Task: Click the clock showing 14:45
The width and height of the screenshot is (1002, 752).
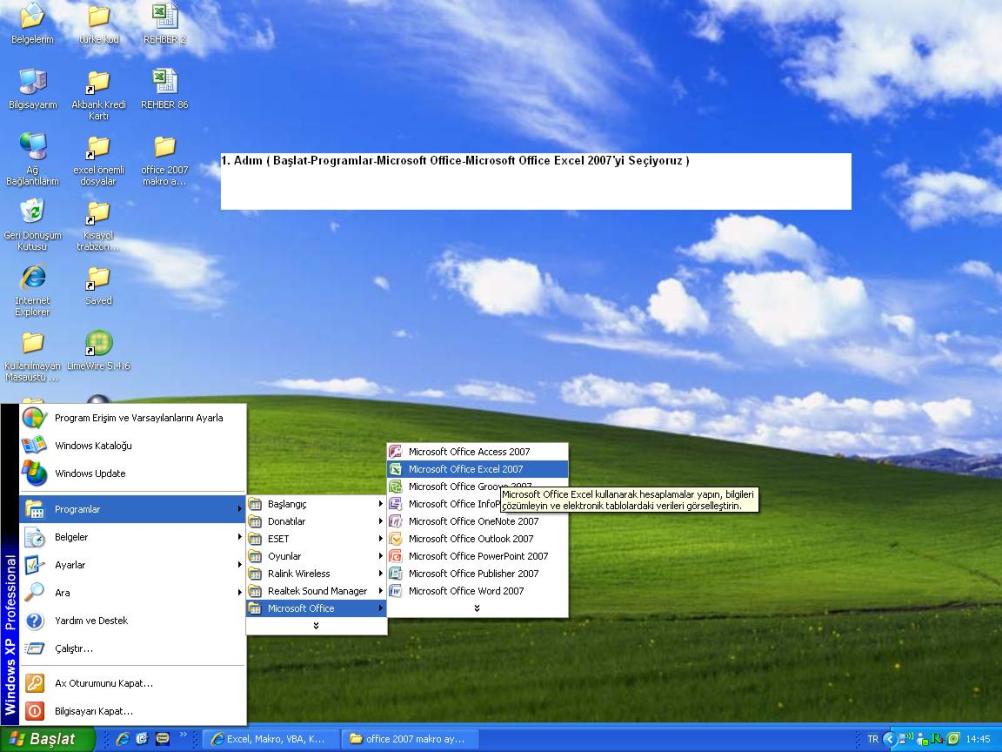Action: coord(978,739)
